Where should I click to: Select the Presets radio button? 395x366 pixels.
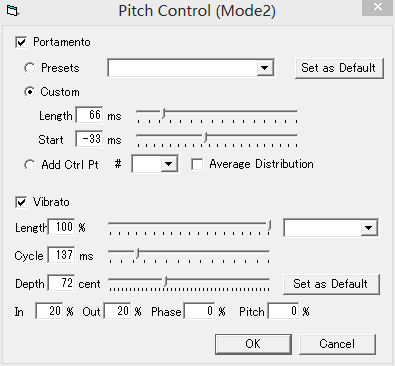[x=30, y=68]
